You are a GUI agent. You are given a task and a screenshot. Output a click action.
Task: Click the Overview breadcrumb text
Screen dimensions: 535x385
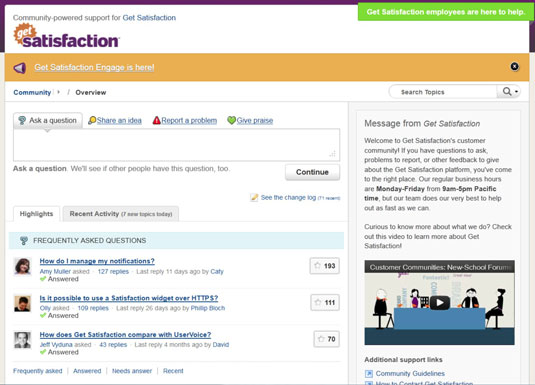click(91, 92)
